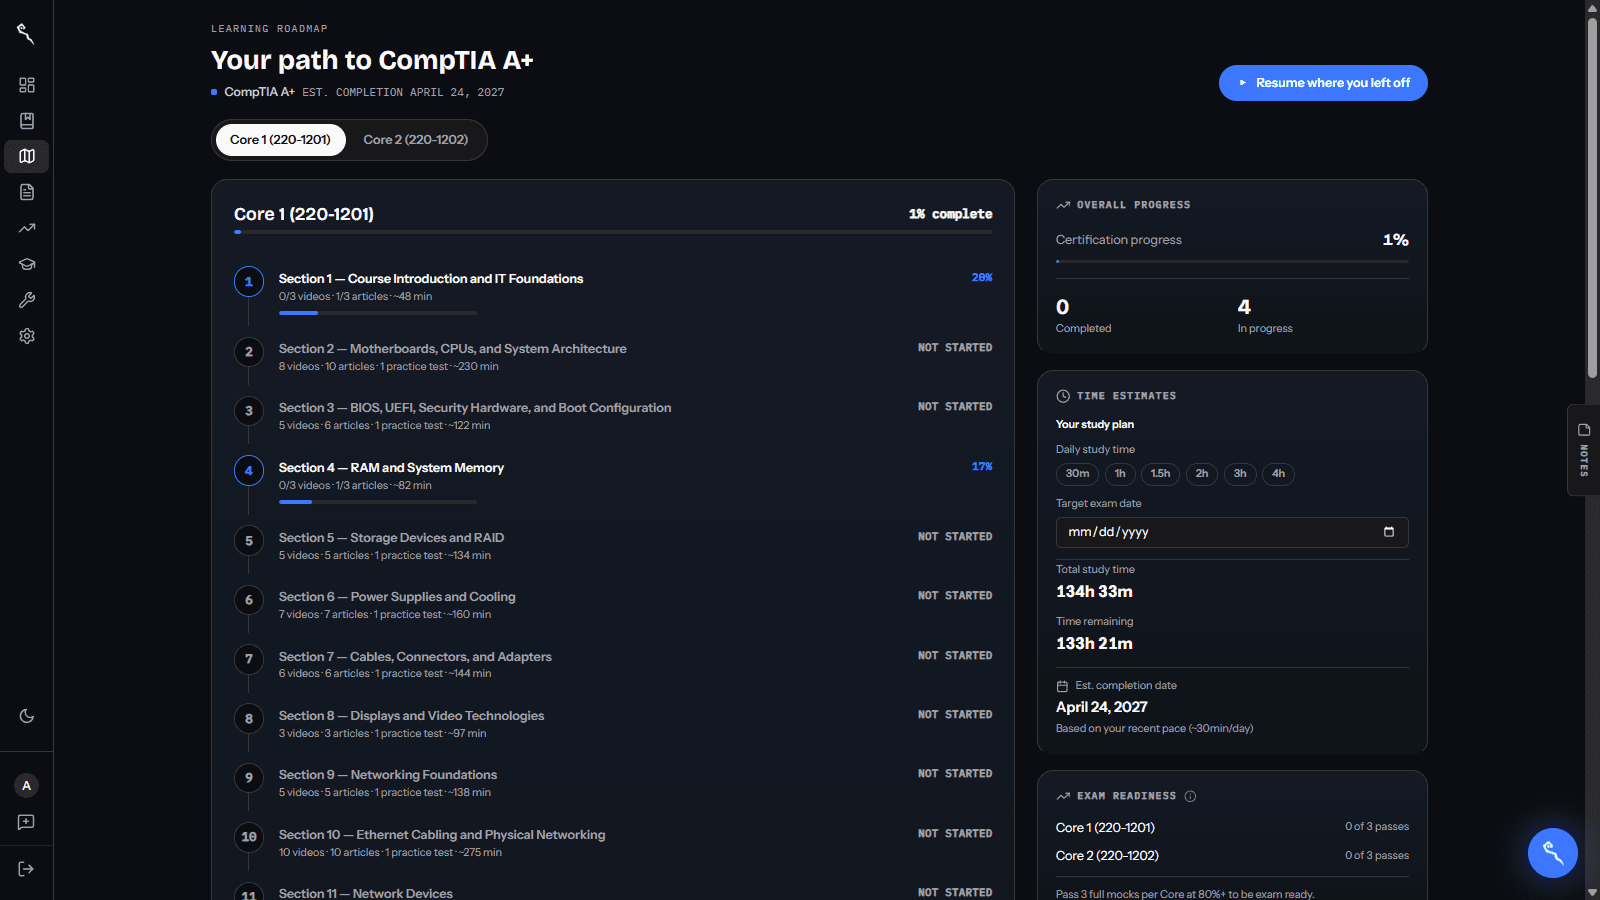Click the Exam Readiness info icon

pyautogui.click(x=1190, y=797)
